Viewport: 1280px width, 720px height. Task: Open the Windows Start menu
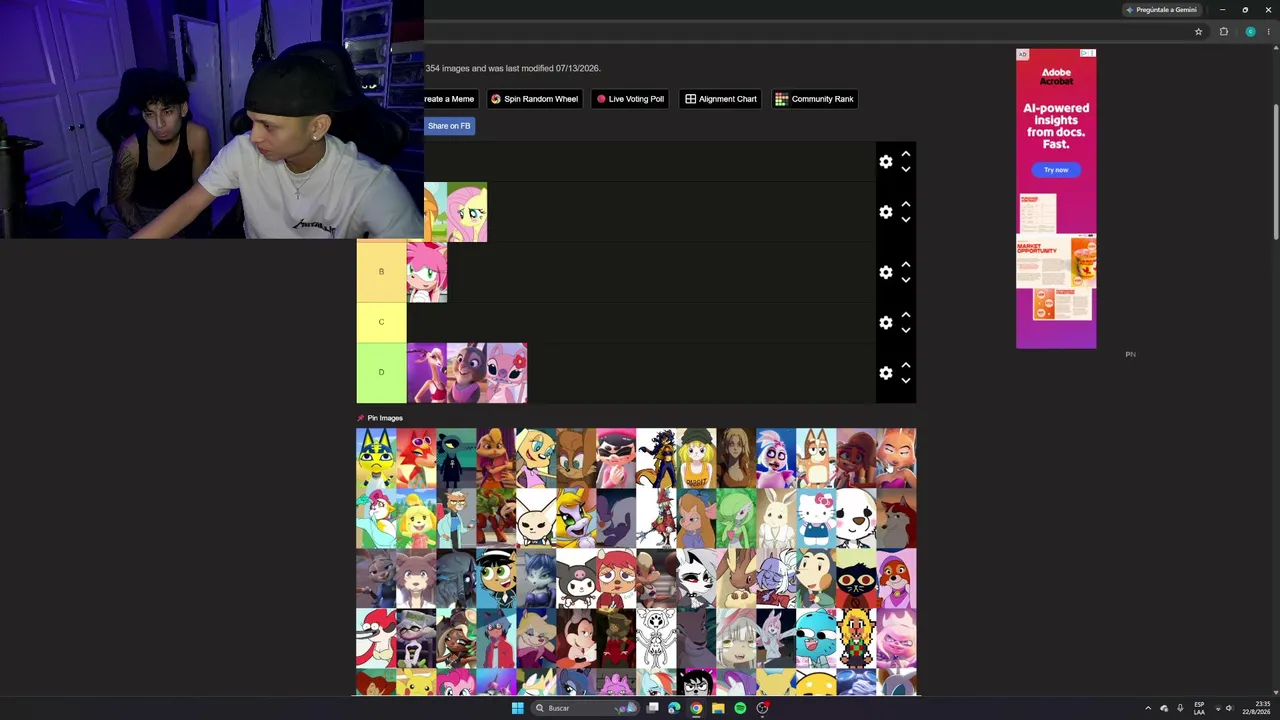tap(517, 708)
